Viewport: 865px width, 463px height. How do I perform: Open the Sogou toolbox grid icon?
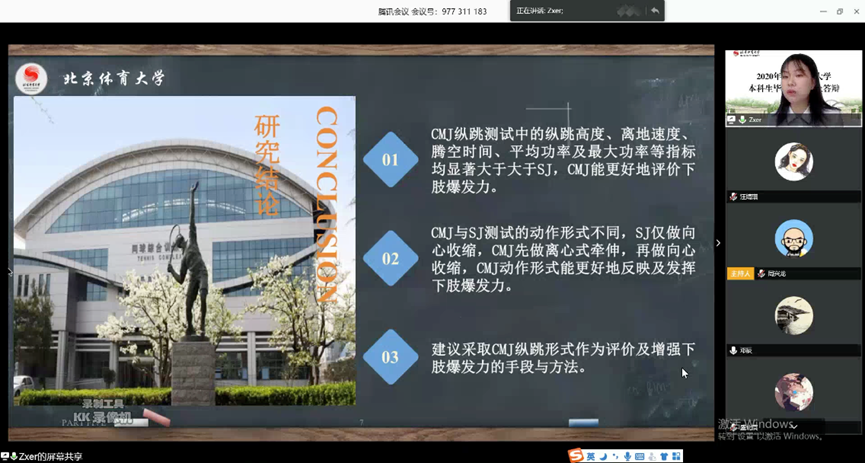676,456
